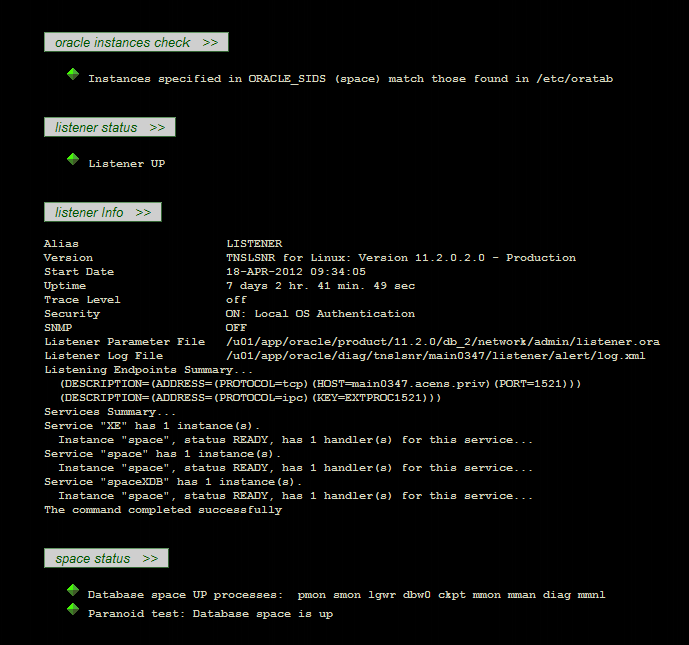Viewport: 689px width, 645px height.
Task: Toggle the listener Info section header
Action: click(x=103, y=212)
